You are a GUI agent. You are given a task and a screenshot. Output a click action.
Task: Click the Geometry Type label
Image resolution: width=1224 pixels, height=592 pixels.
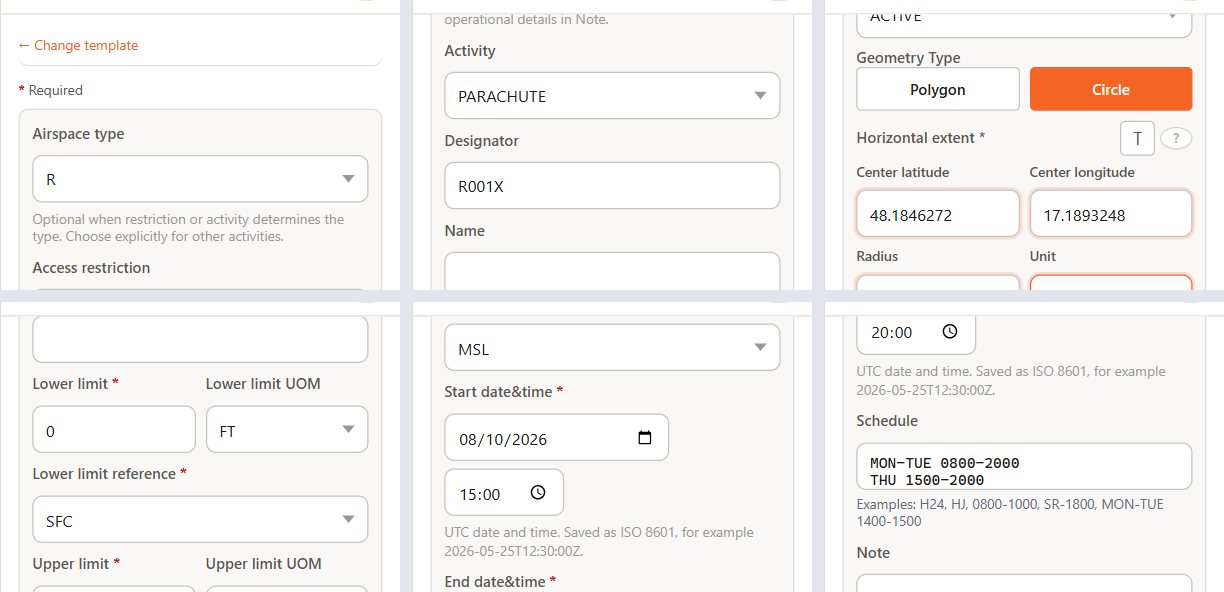click(908, 58)
